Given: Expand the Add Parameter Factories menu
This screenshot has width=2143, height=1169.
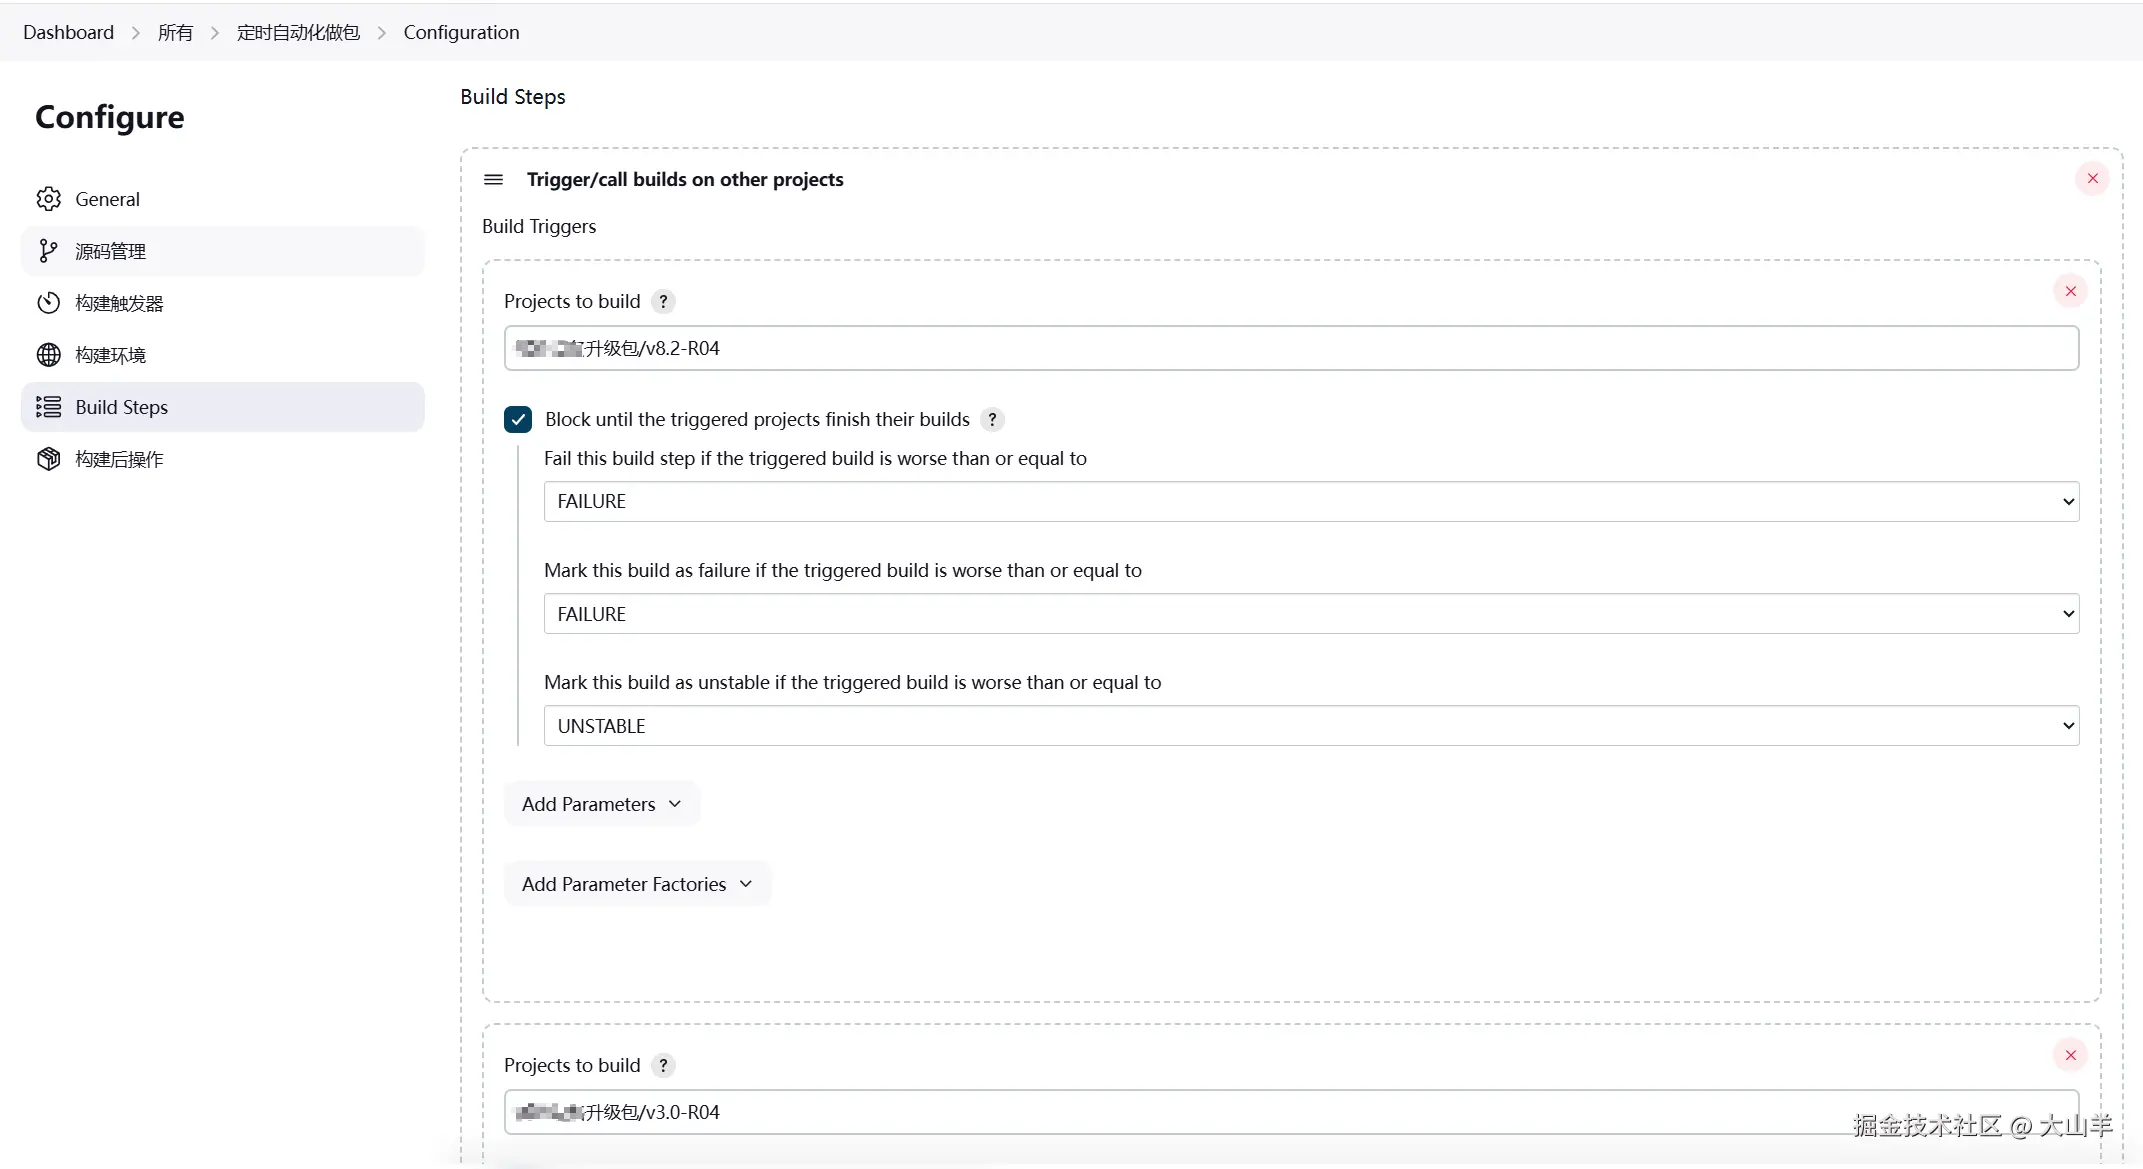Looking at the screenshot, I should pos(636,885).
